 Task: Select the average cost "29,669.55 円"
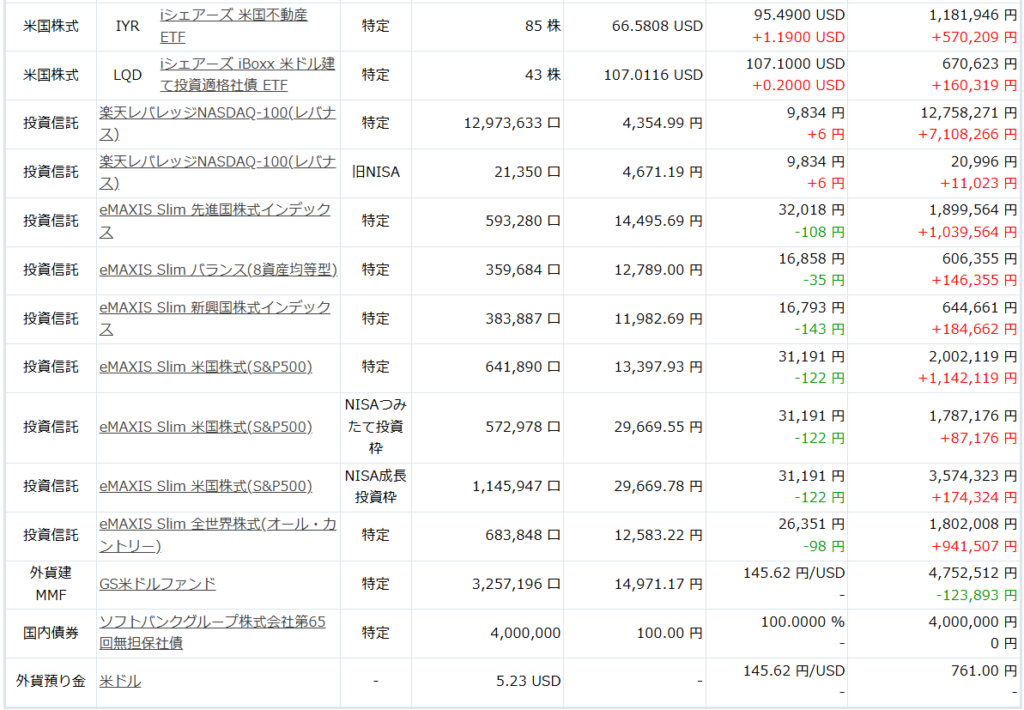tap(658, 427)
